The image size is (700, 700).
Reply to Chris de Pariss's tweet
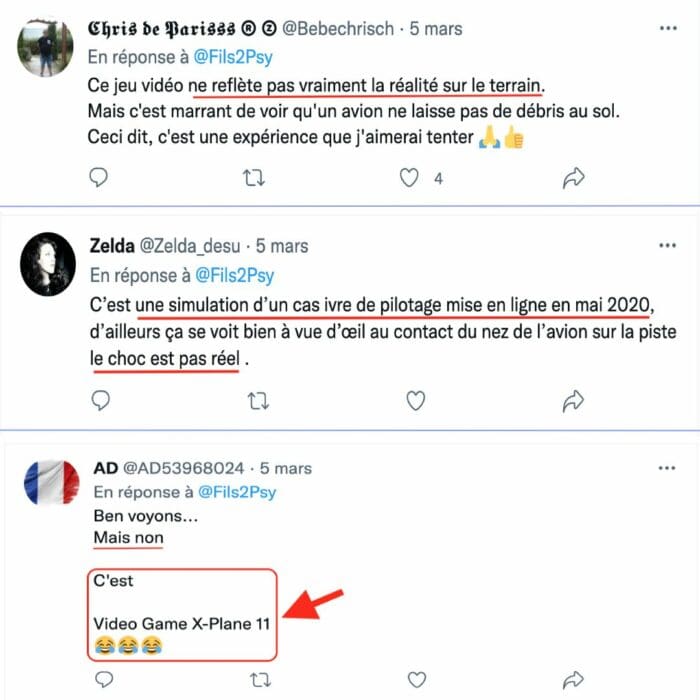pos(98,177)
